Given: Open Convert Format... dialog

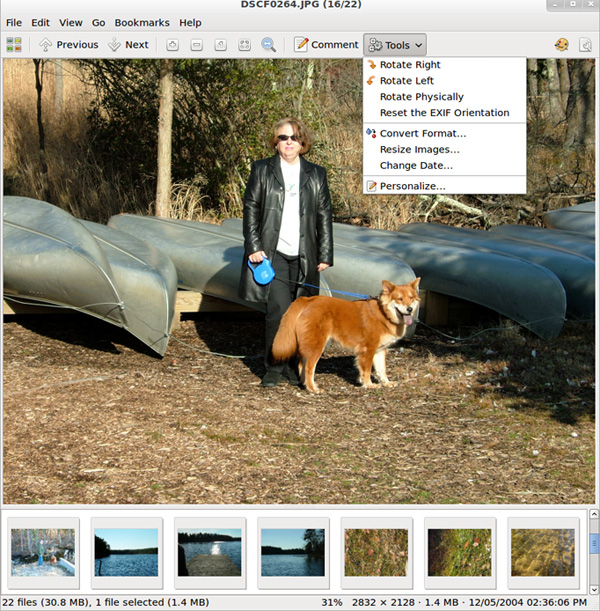Looking at the screenshot, I should [445, 133].
